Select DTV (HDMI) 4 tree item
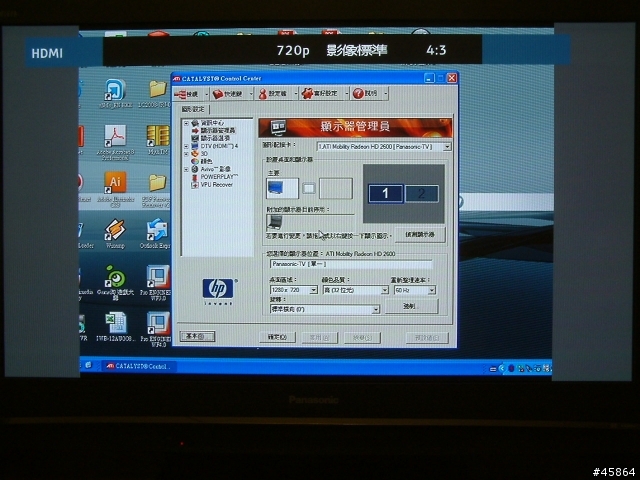 pos(215,146)
